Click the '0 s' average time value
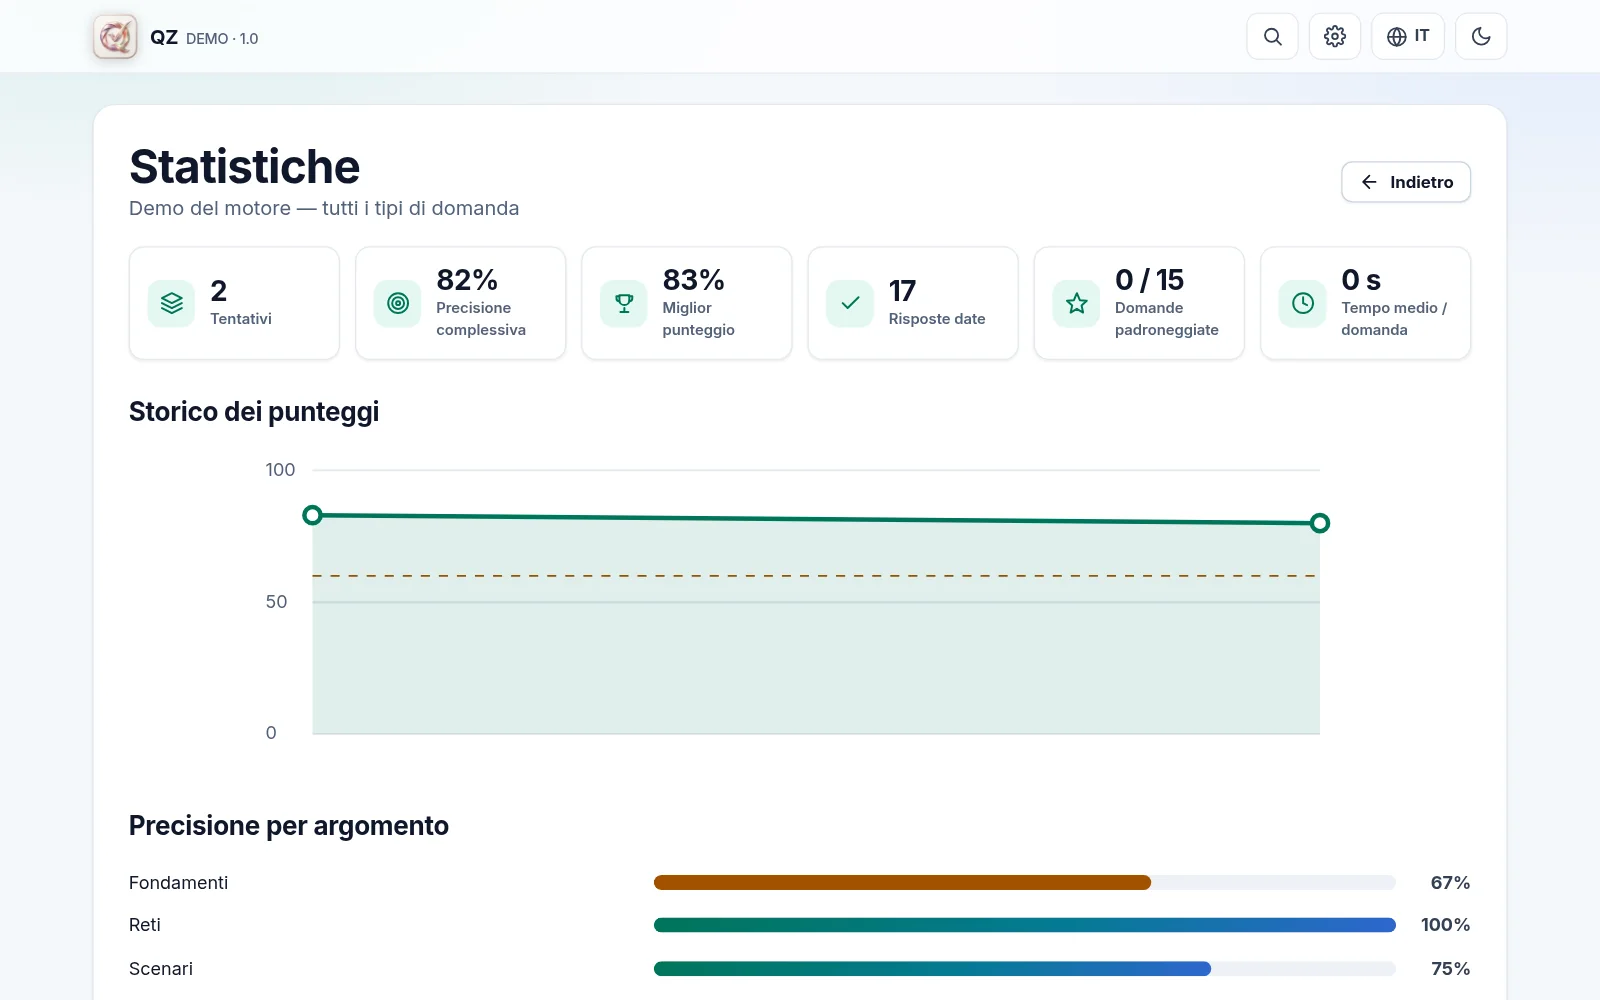Viewport: 1600px width, 1000px height. (x=1360, y=280)
